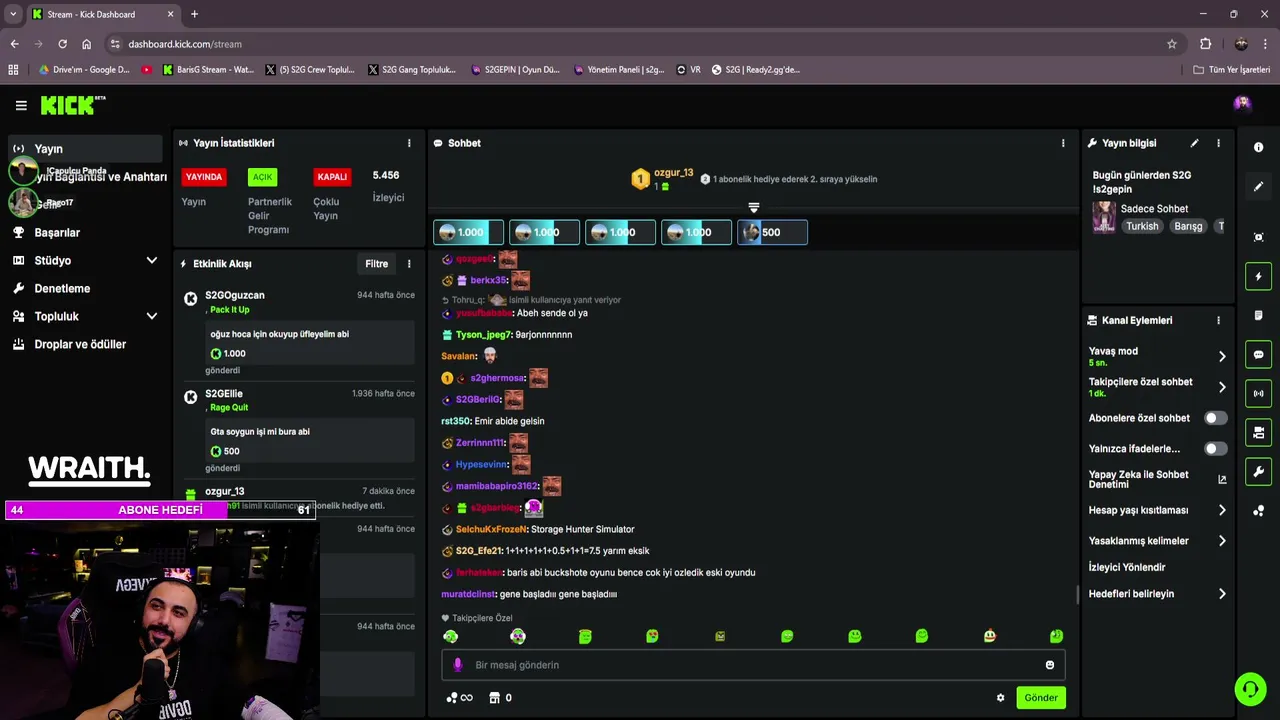Open the info icon in right rail
Viewport: 1280px width, 720px height.
coord(1258,147)
